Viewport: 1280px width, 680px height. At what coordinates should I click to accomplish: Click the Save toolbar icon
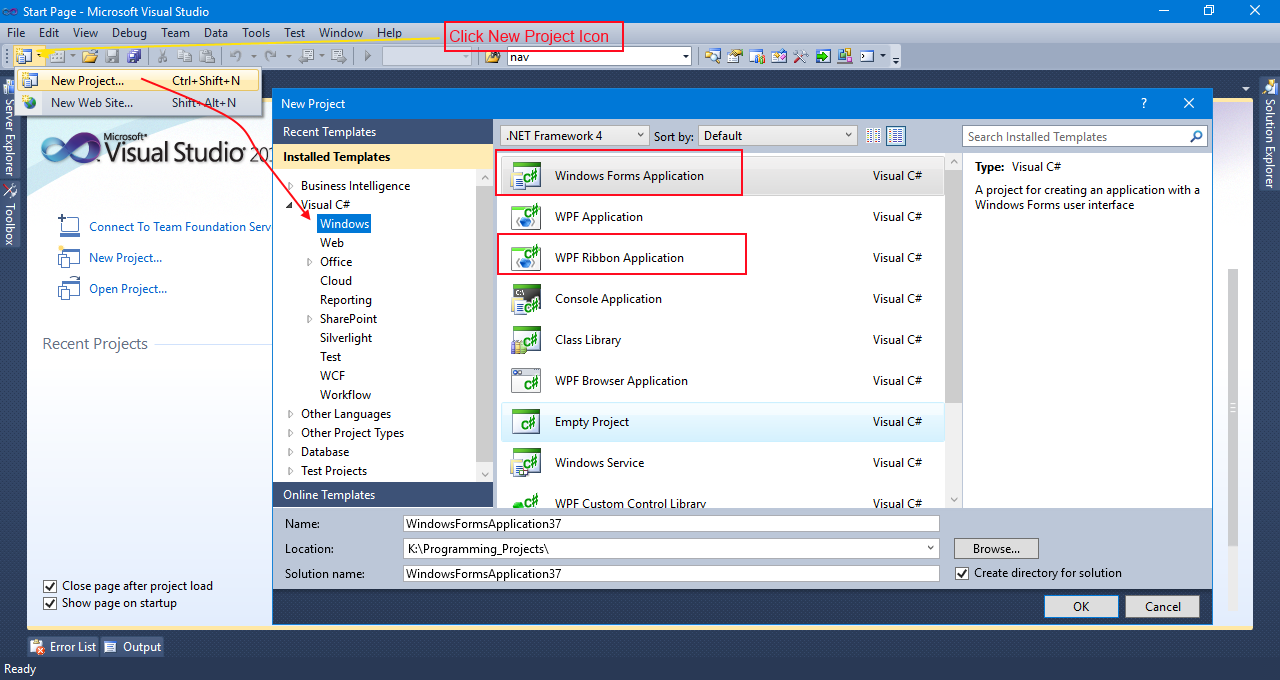point(112,56)
